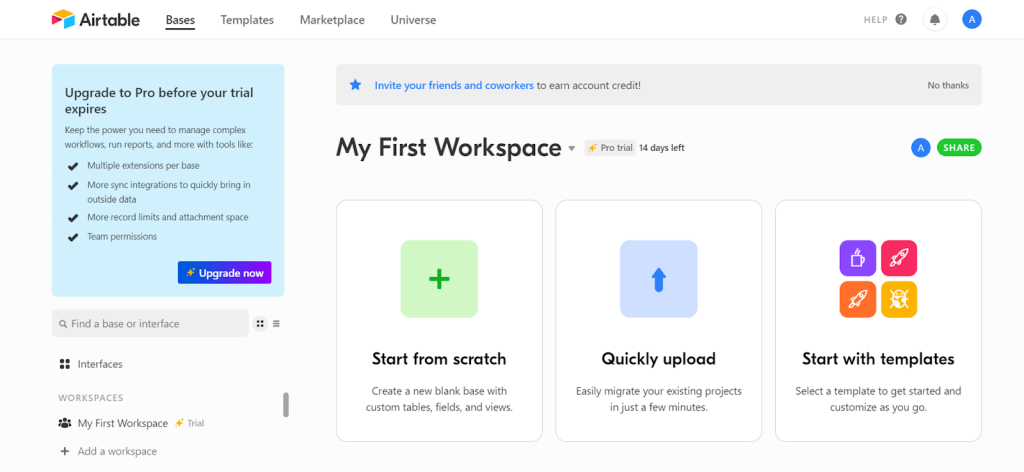This screenshot has width=1024, height=472.
Task: Click the pink rocket template icon
Action: (899, 258)
